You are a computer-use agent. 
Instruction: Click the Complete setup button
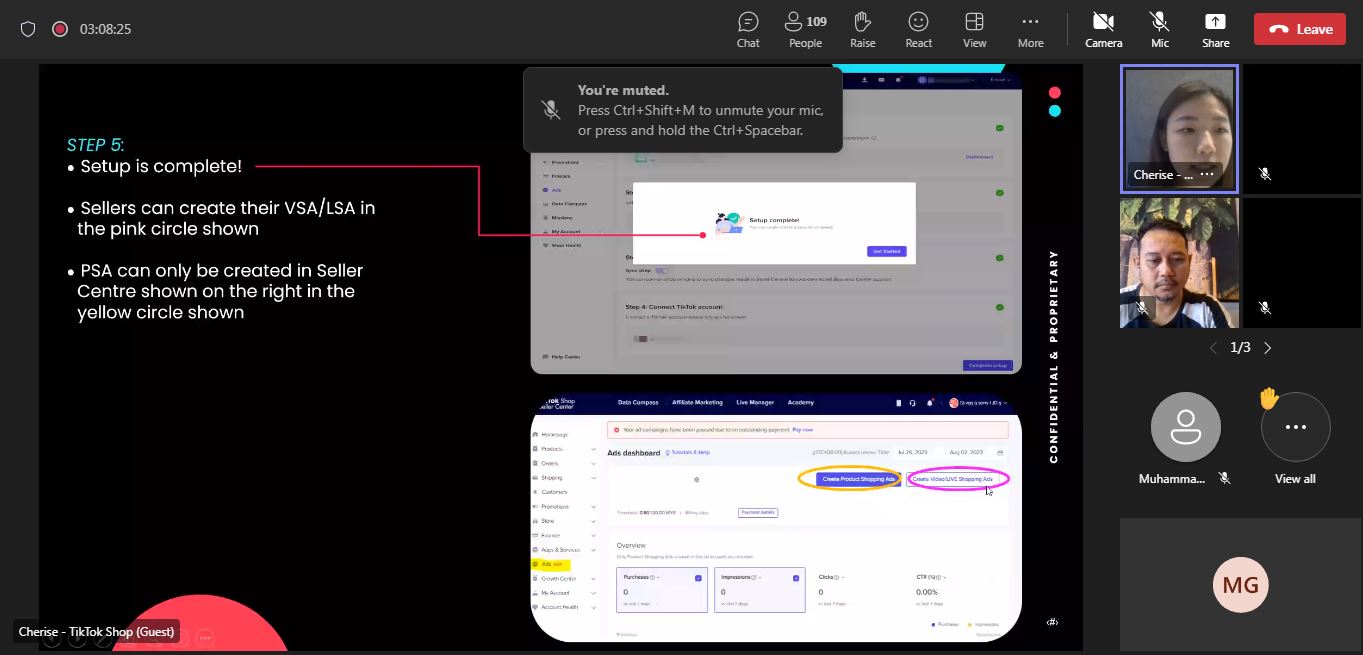pos(987,365)
